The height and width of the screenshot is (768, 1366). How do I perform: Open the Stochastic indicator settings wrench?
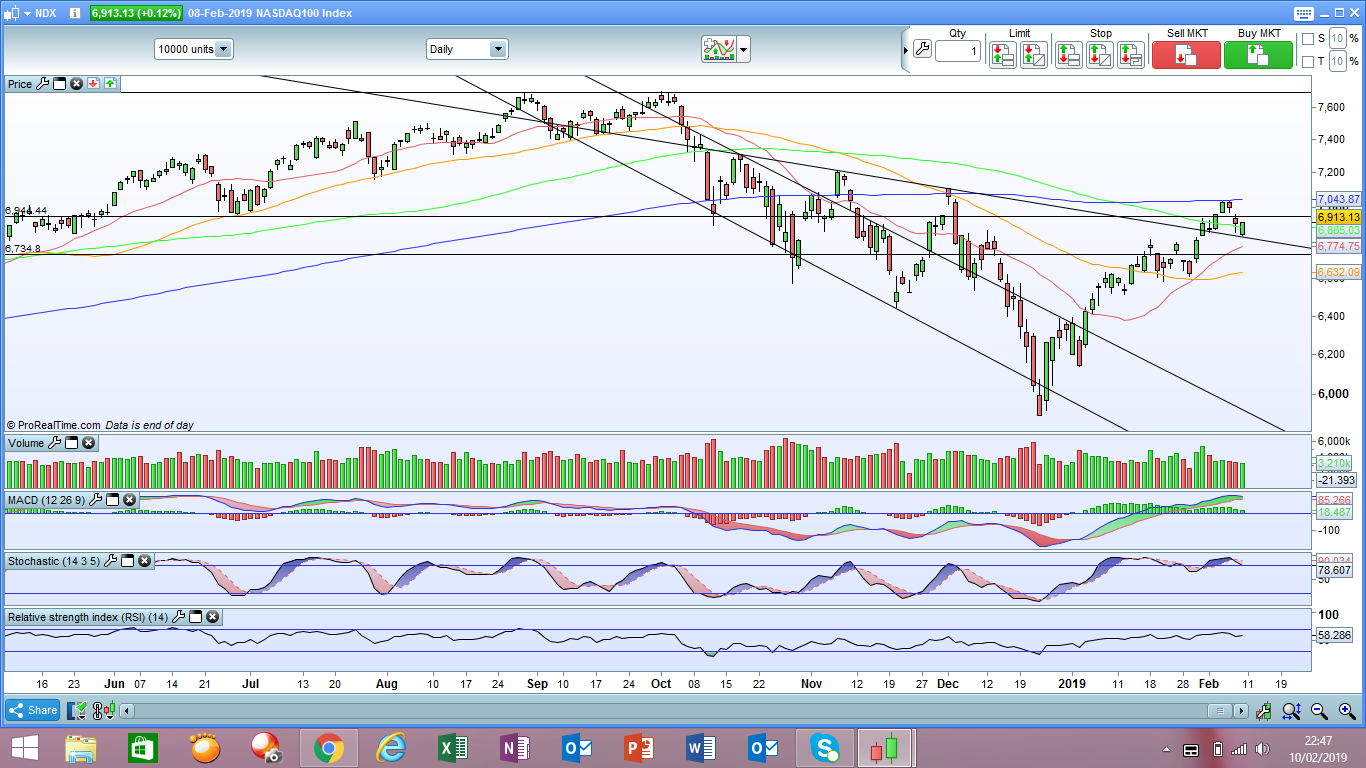coord(111,561)
